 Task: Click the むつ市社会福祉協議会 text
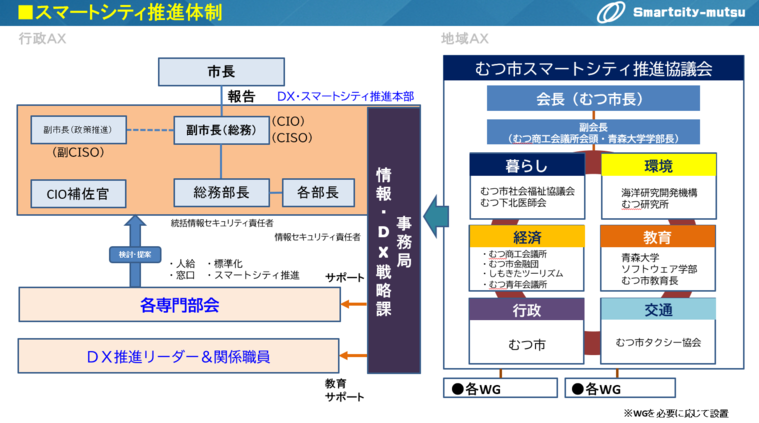[x=528, y=192]
